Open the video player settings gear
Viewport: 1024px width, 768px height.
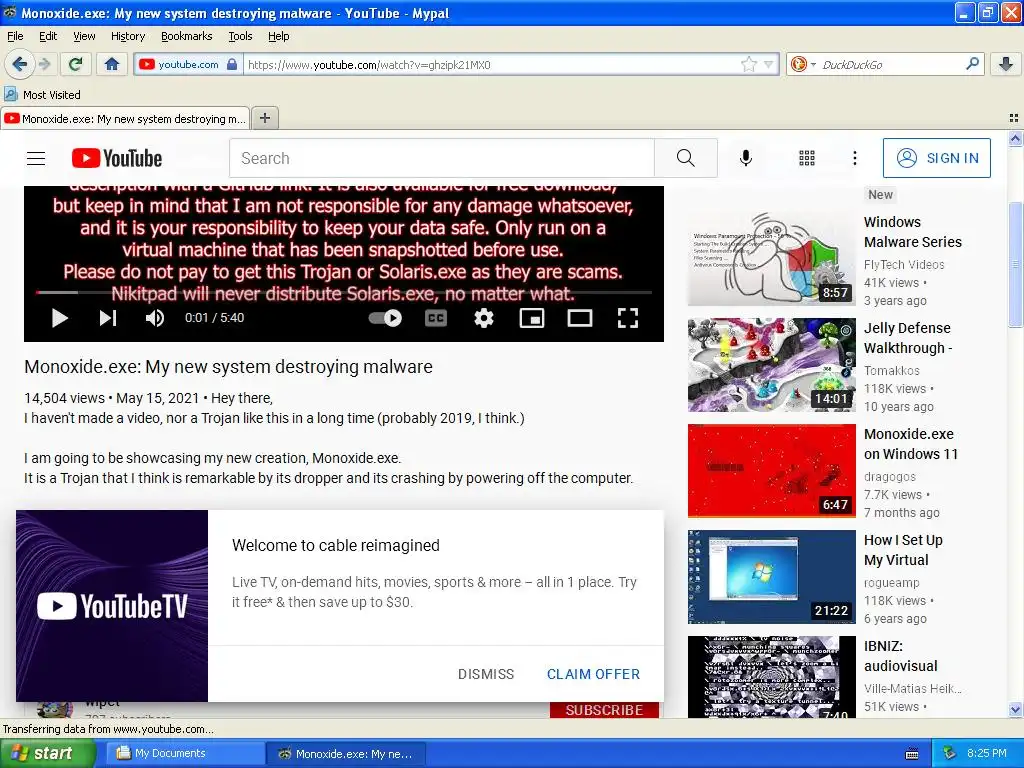tap(483, 318)
